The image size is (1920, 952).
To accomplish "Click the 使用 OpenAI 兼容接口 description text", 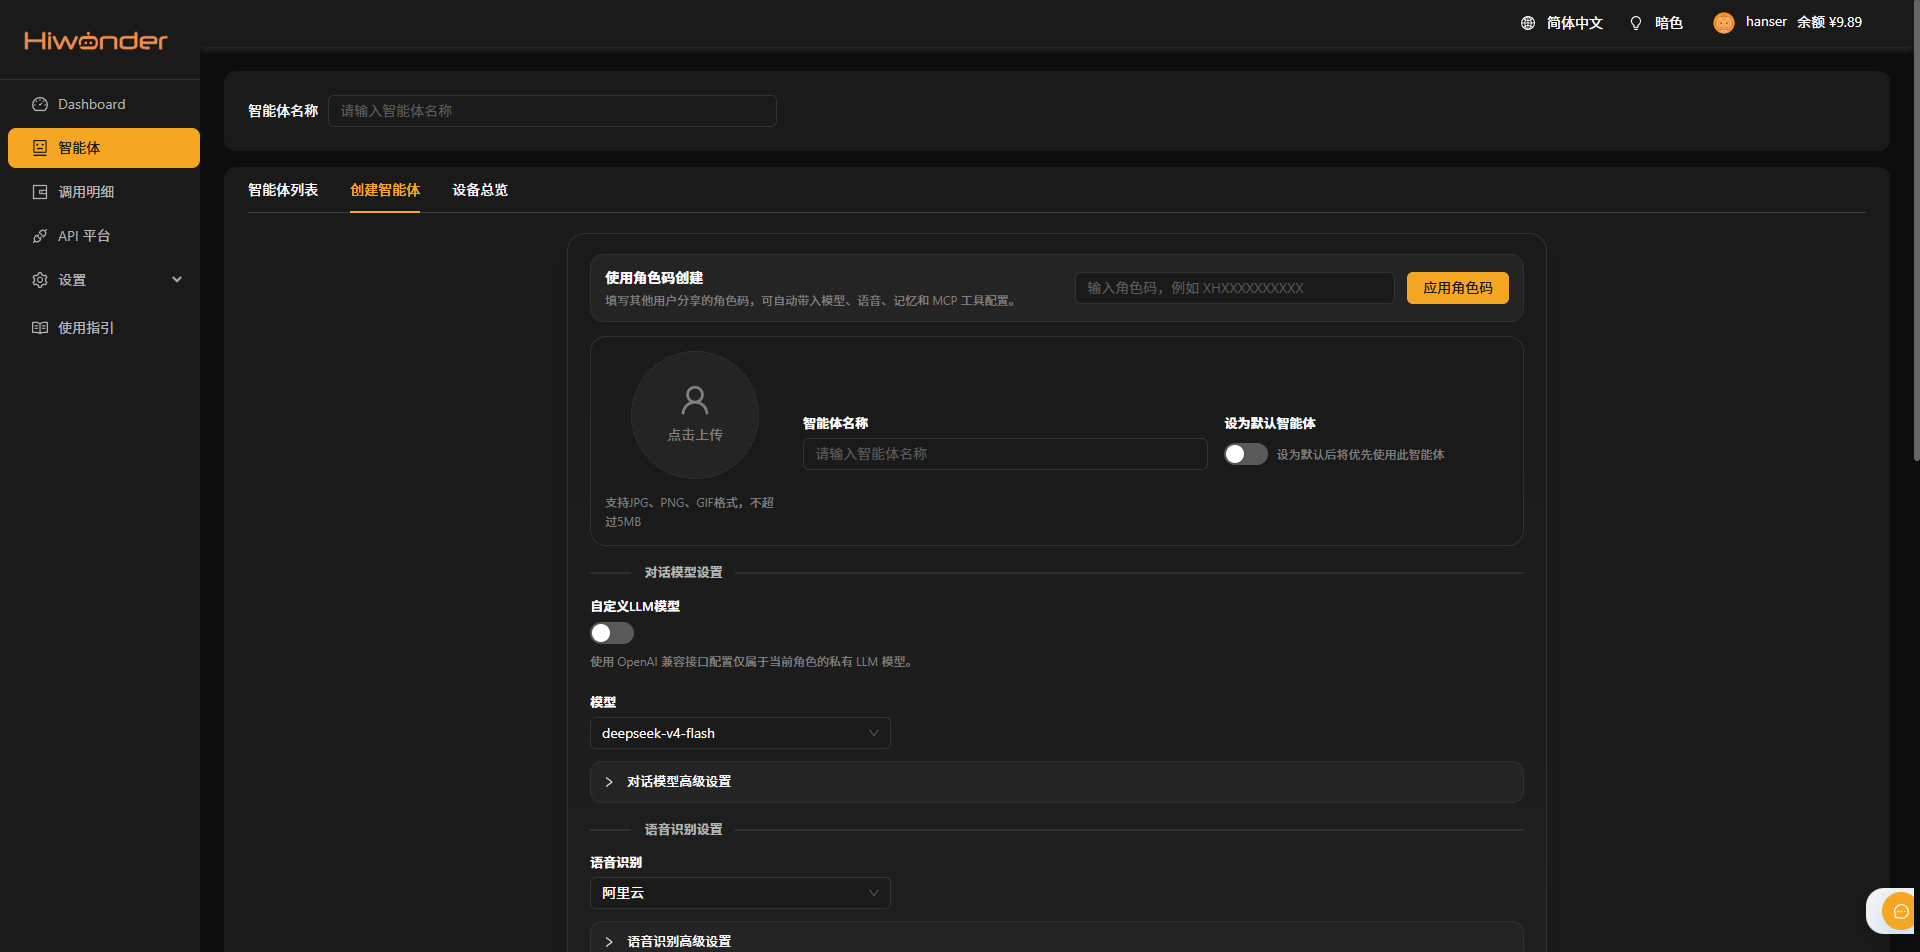I will click(753, 662).
